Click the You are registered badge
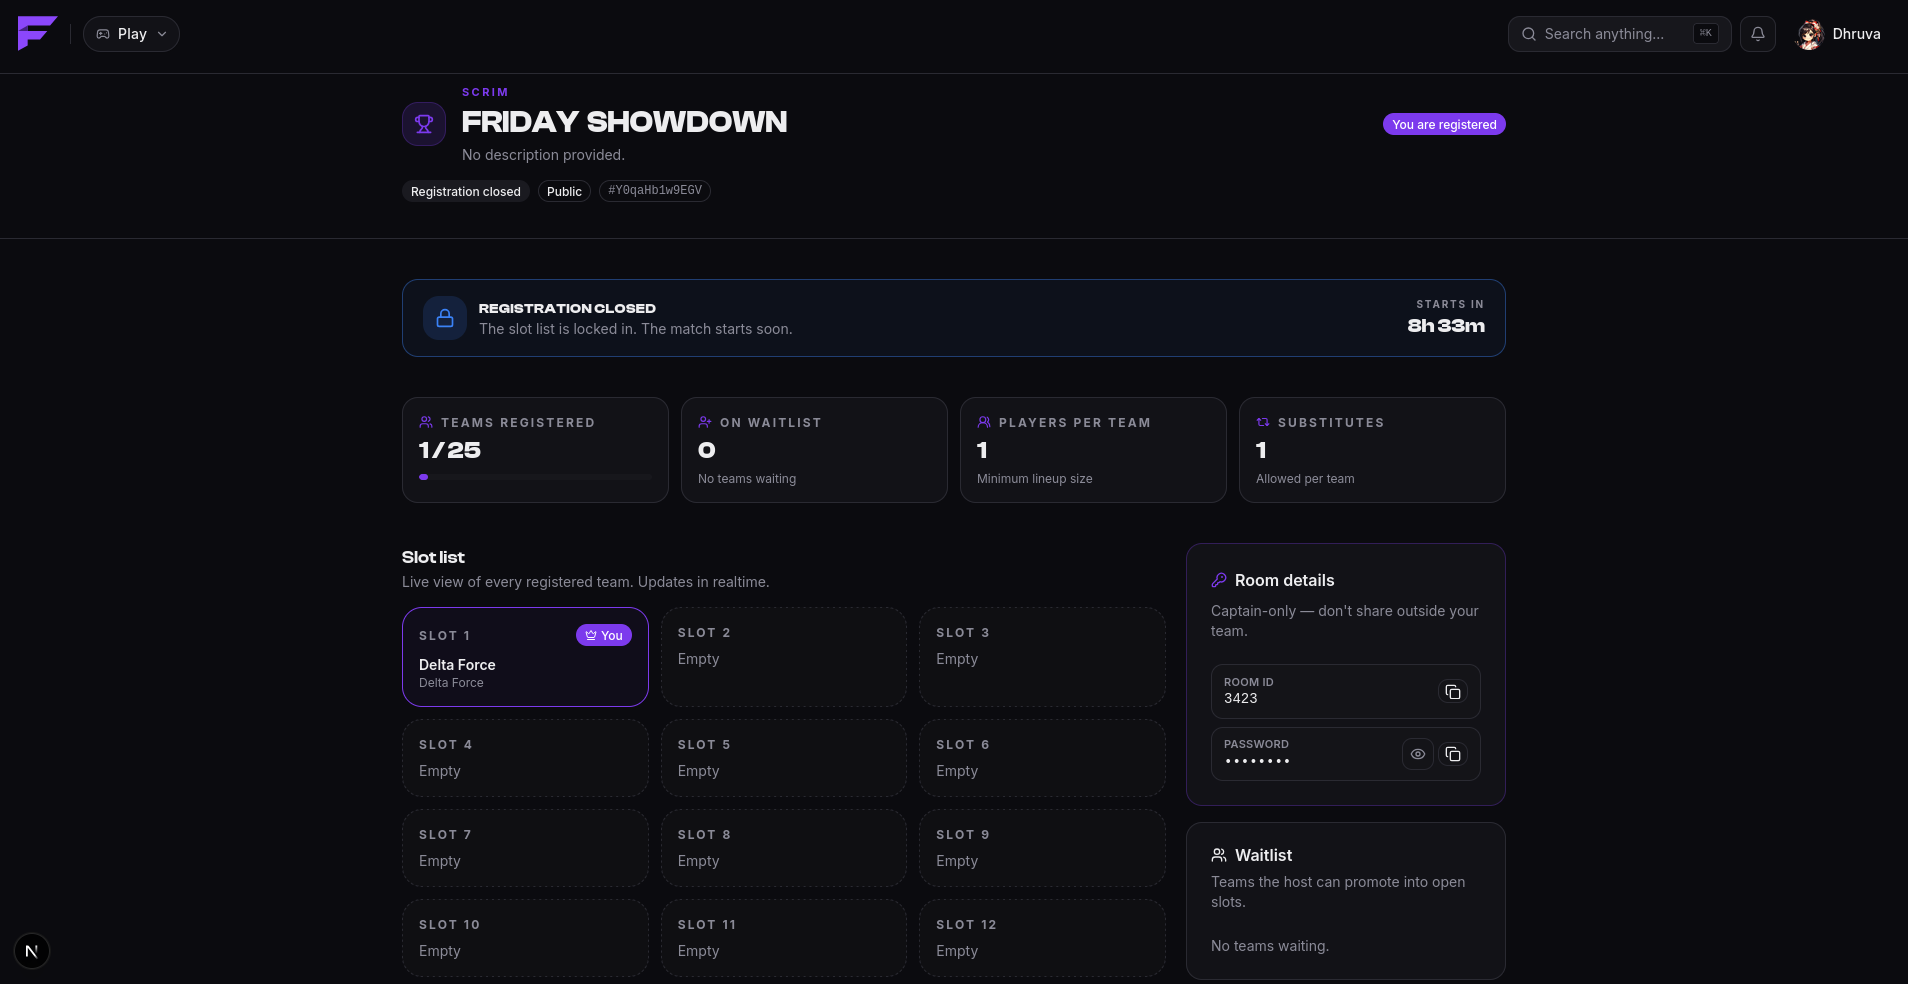Screen dimensions: 1908x984 click(1444, 124)
